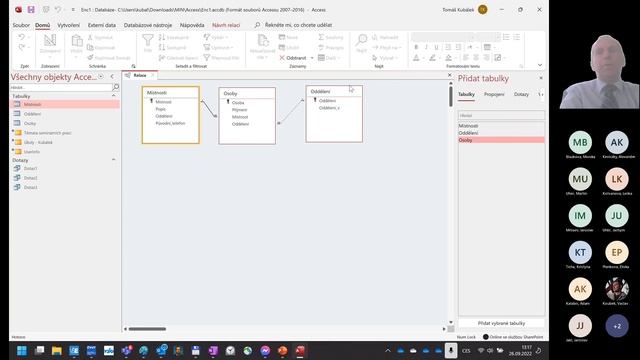Click the MB participant avatar
This screenshot has height=360, width=640.
(580, 142)
